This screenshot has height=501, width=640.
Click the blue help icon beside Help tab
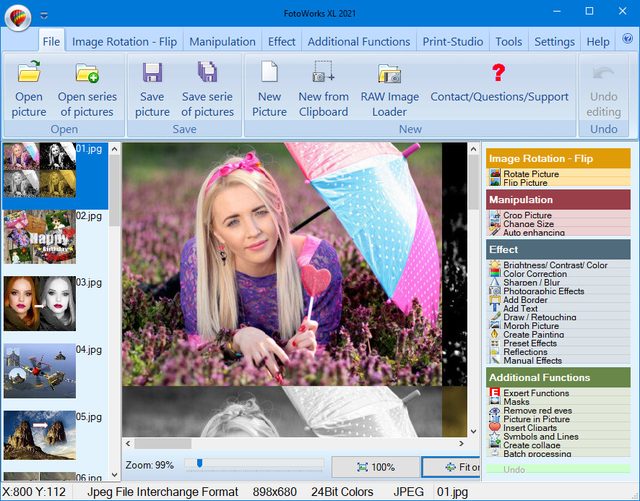tap(627, 40)
